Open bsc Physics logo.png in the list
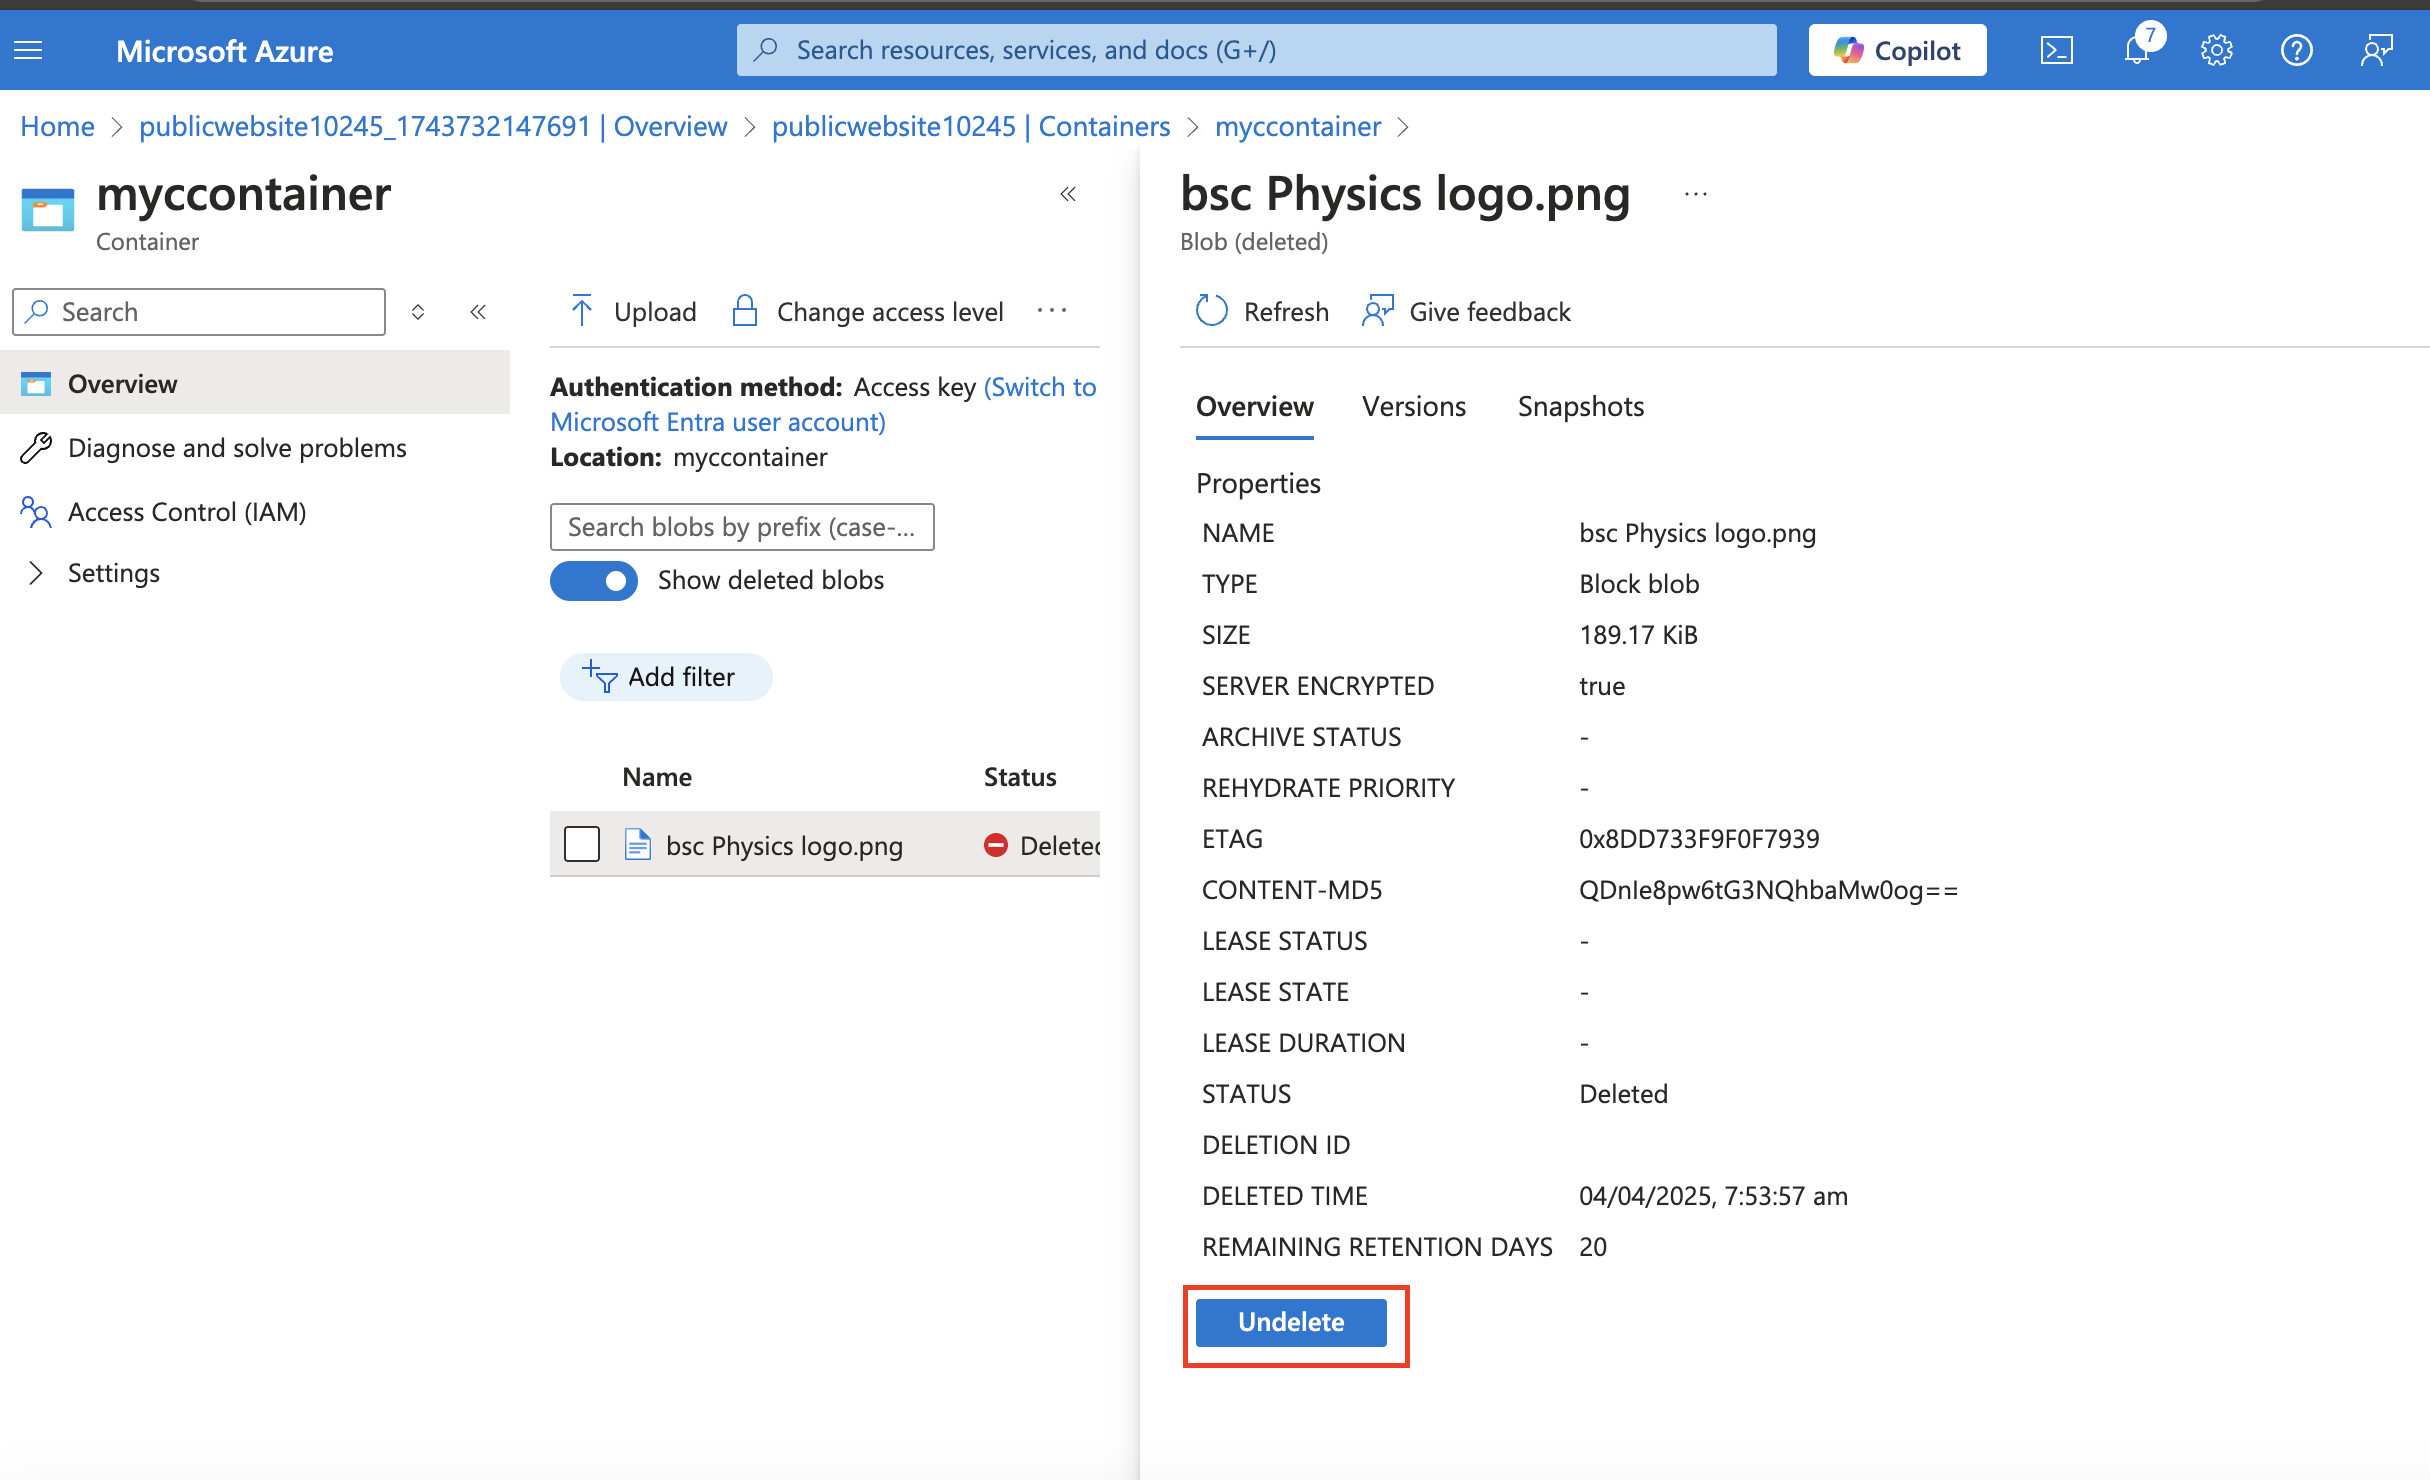 click(784, 845)
